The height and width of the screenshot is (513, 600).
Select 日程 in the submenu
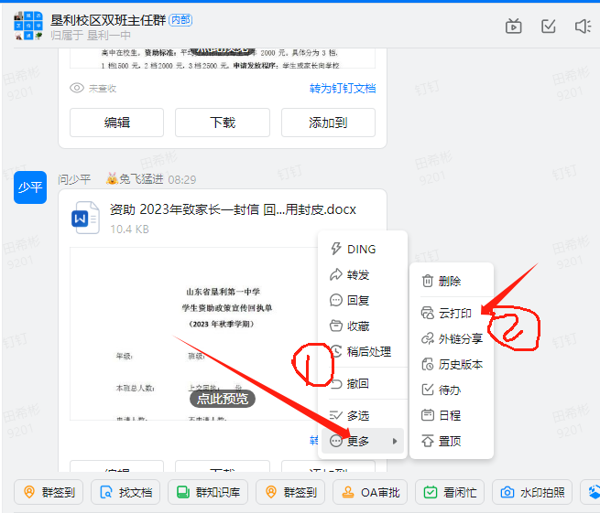(x=452, y=415)
